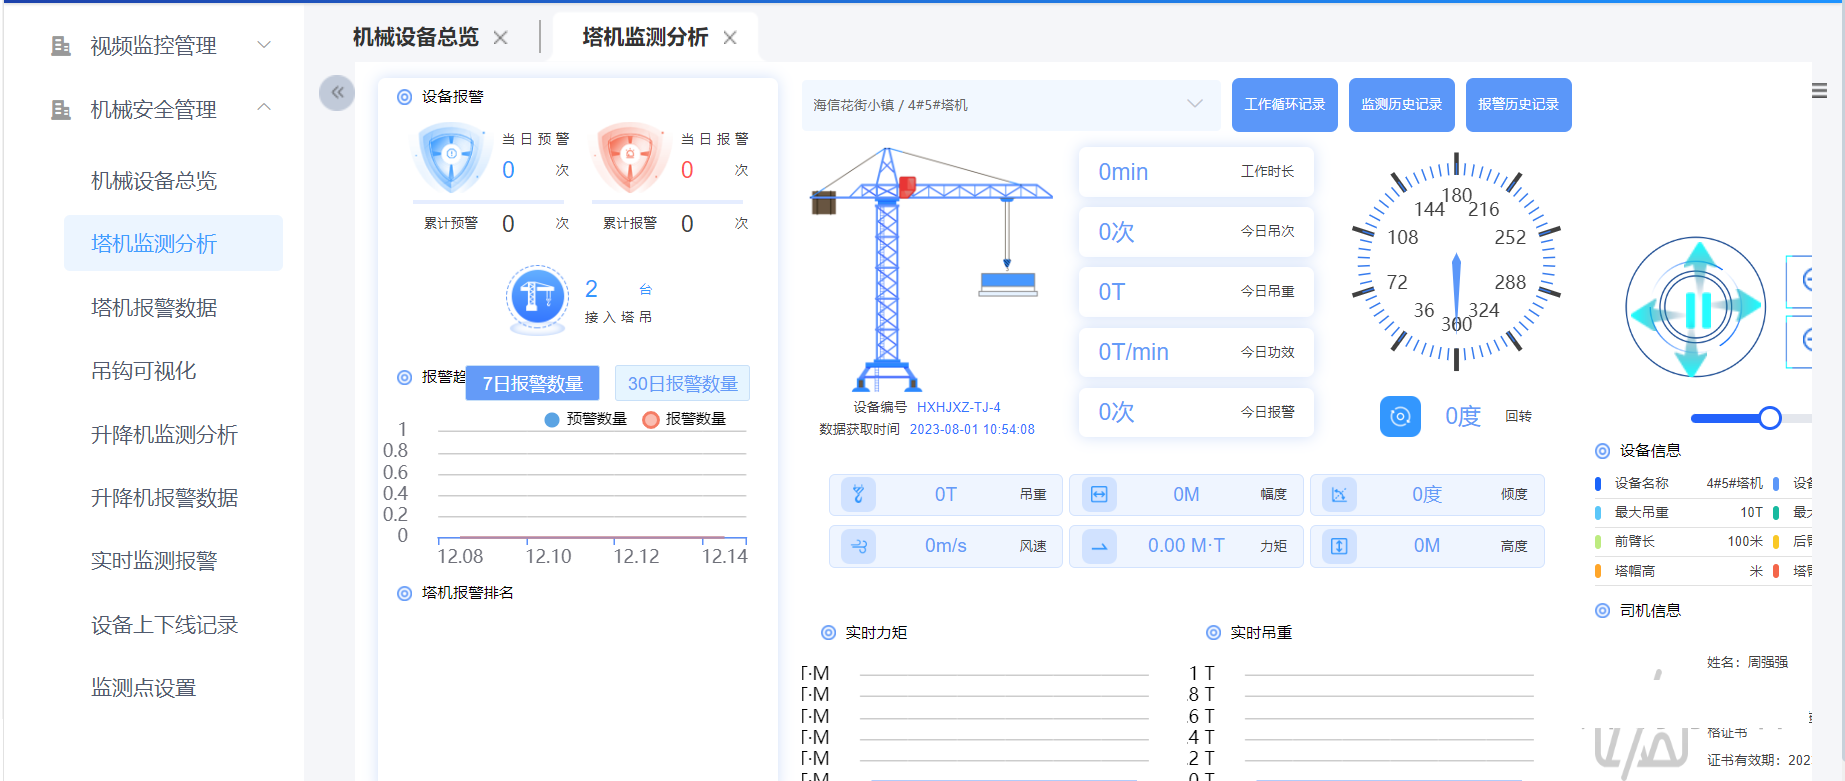Toggle 预警数量 legend series in chart
The width and height of the screenshot is (1845, 781).
pos(586,419)
